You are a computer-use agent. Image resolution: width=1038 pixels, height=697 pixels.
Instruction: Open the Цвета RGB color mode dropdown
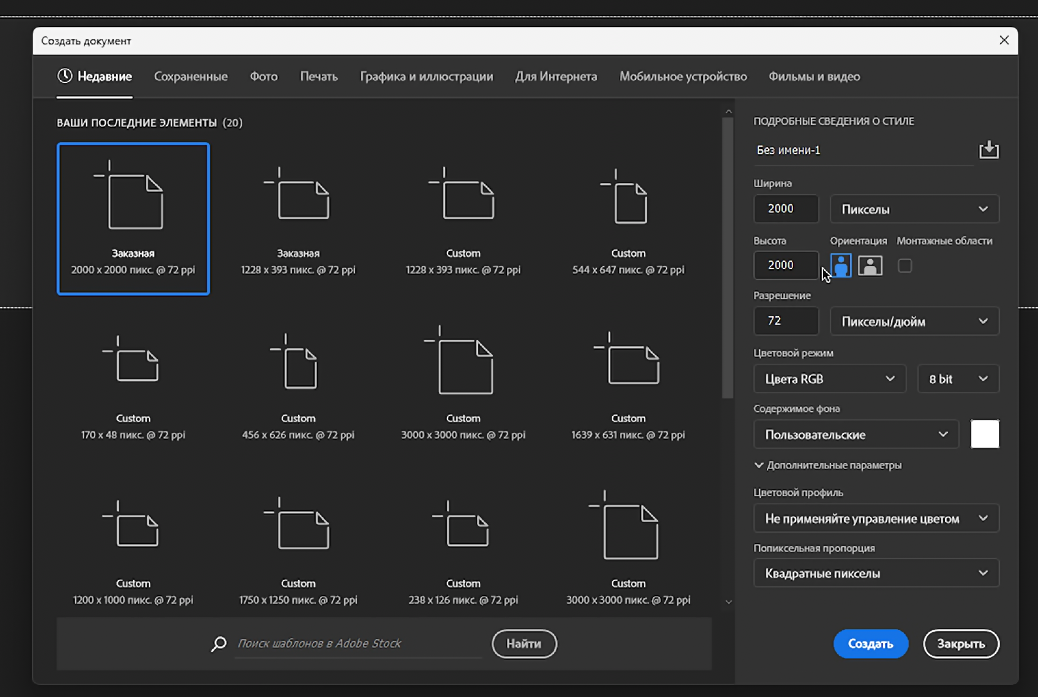pos(830,379)
